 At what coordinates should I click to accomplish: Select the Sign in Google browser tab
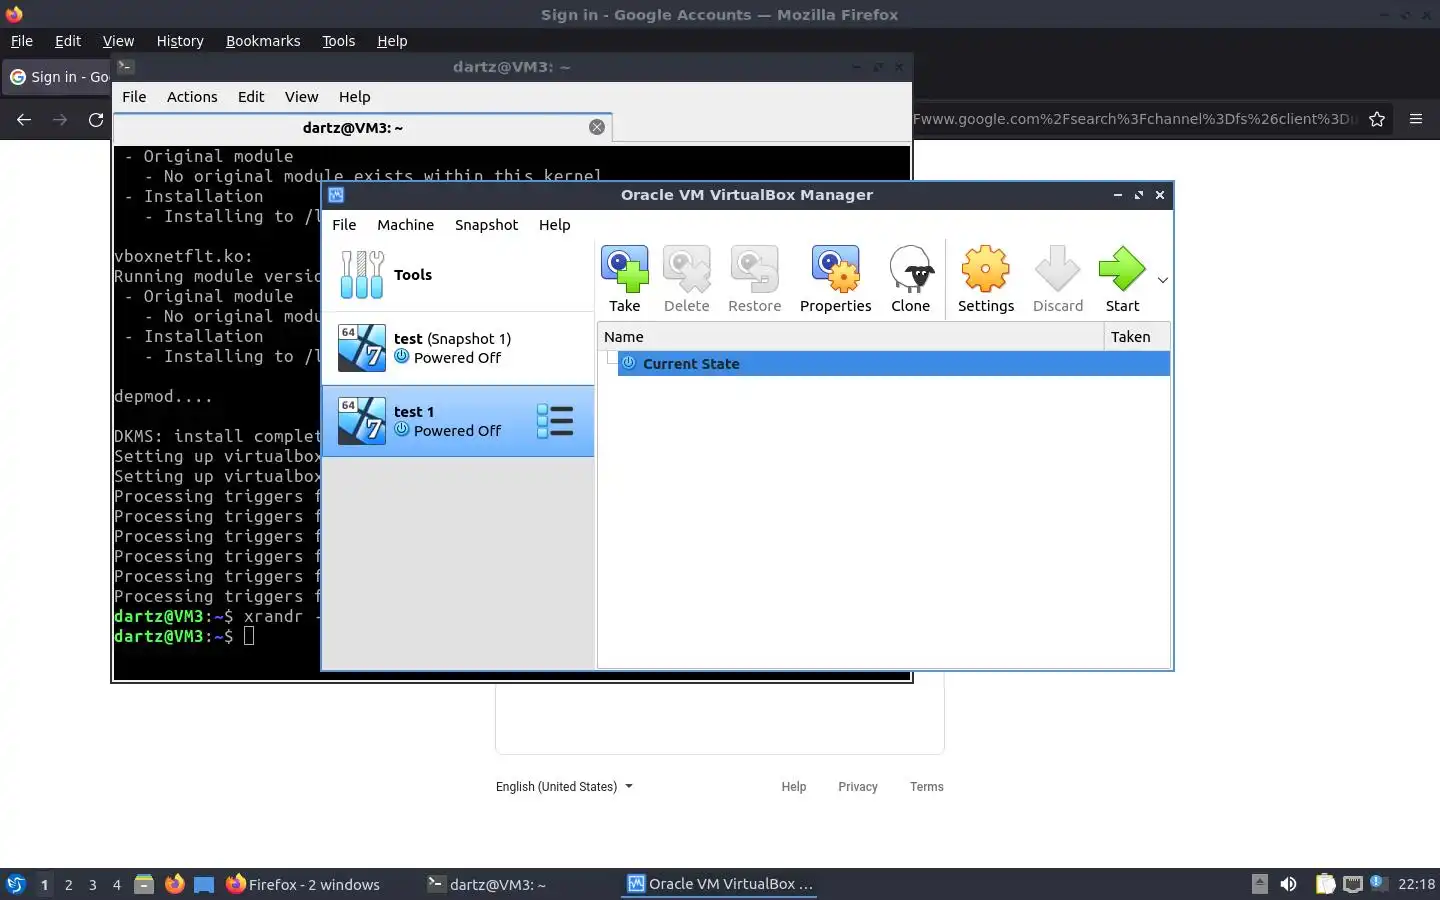(x=58, y=77)
